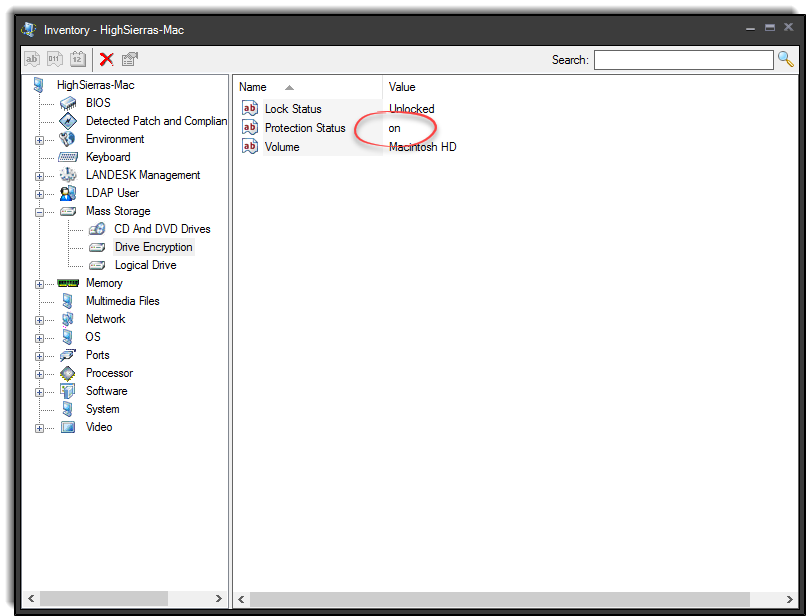The image size is (806, 616).
Task: Expand the LANDESK Management node
Action: (x=41, y=175)
